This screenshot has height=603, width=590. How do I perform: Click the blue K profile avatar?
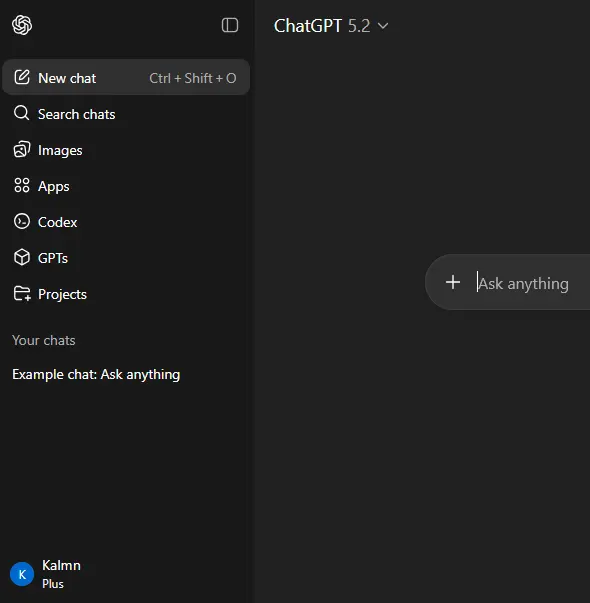click(x=22, y=574)
